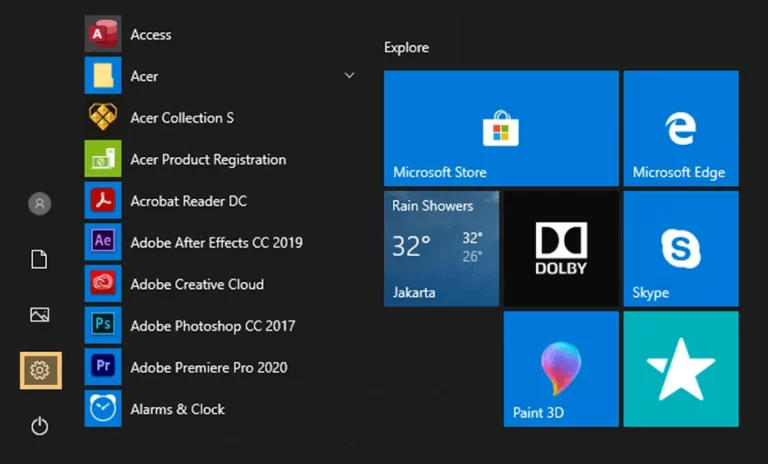
Task: Open Adobe Photoshop CC 2017 icon
Action: click(103, 325)
